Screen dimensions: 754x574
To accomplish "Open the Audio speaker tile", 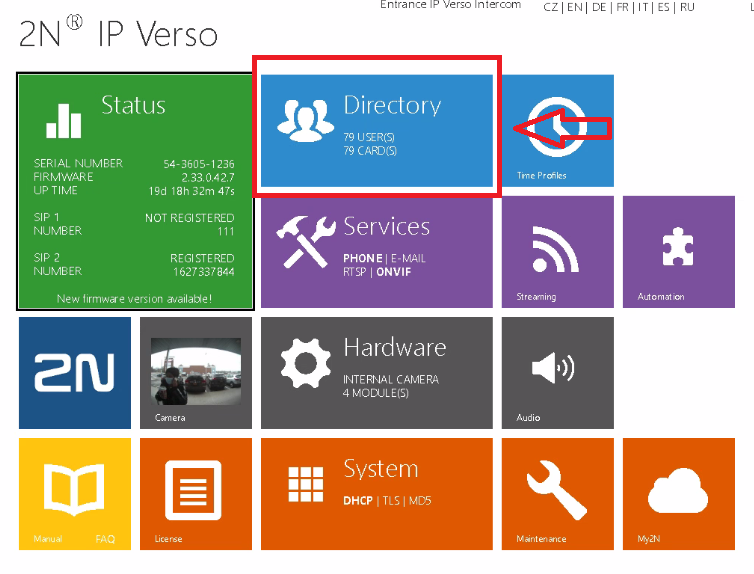I will pyautogui.click(x=558, y=373).
